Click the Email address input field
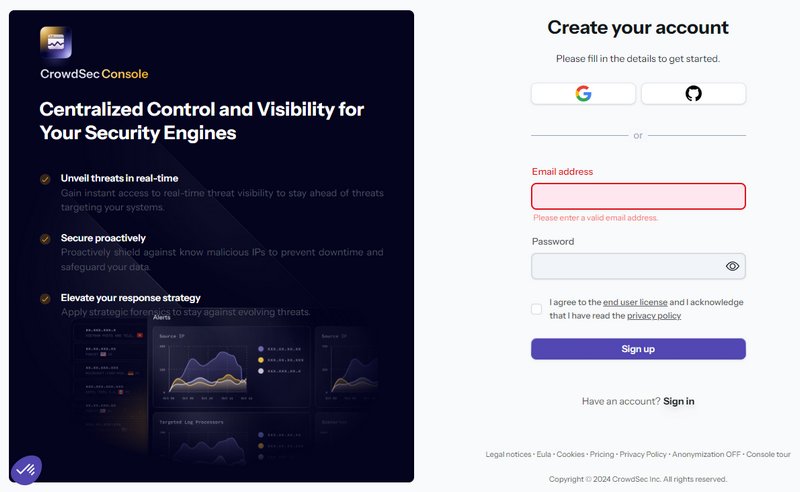This screenshot has width=800, height=492. coord(638,196)
